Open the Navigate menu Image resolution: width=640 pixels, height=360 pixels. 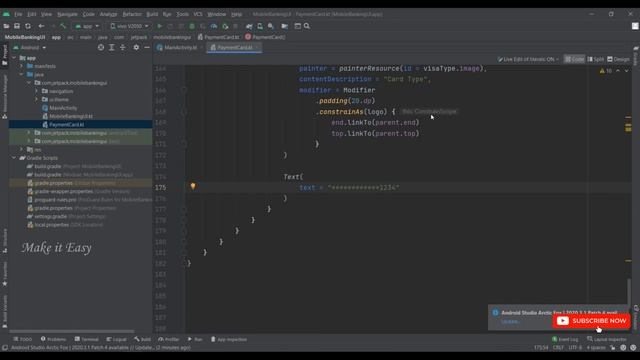tap(67, 14)
